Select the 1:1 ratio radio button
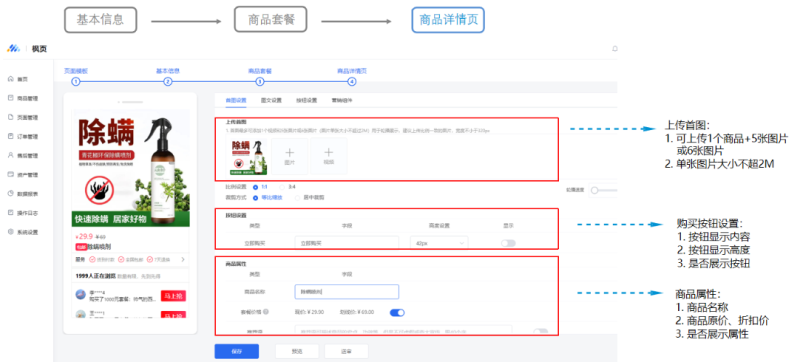This screenshot has height=362, width=800. click(256, 187)
